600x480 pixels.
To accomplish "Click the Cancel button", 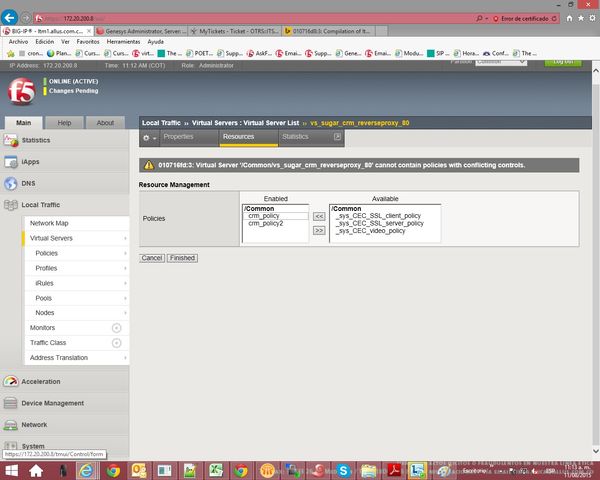I will 151,258.
